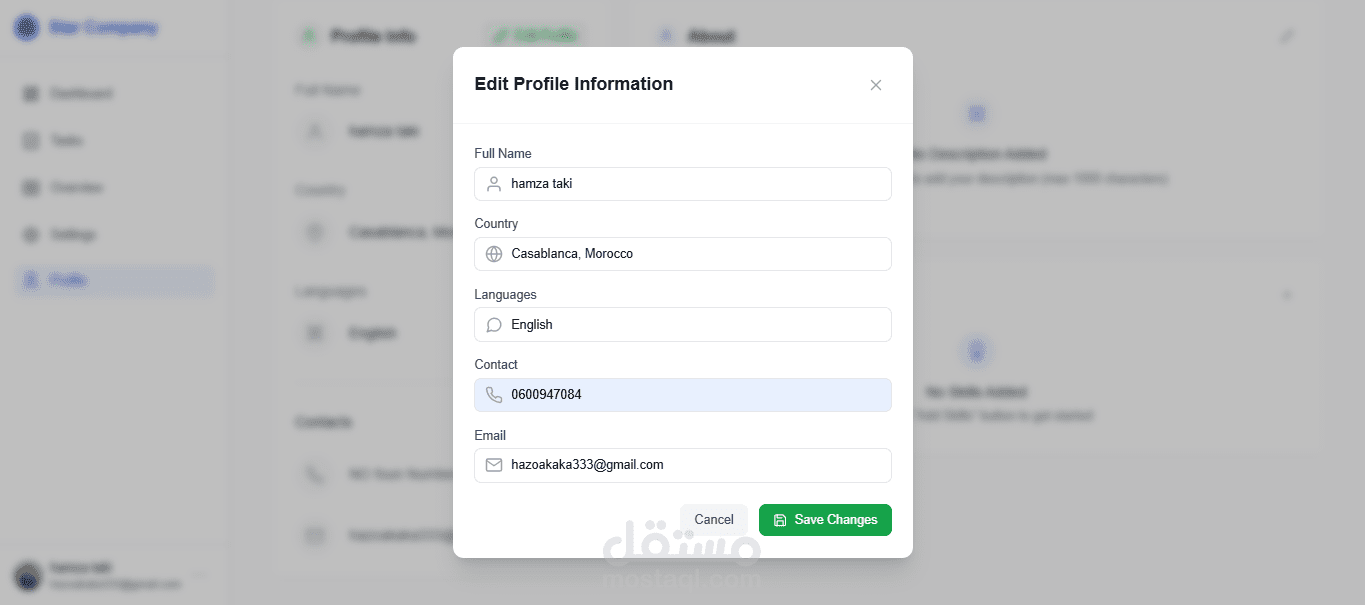
Task: Click the user avatar at sidebar bottom
Action: [x=27, y=576]
